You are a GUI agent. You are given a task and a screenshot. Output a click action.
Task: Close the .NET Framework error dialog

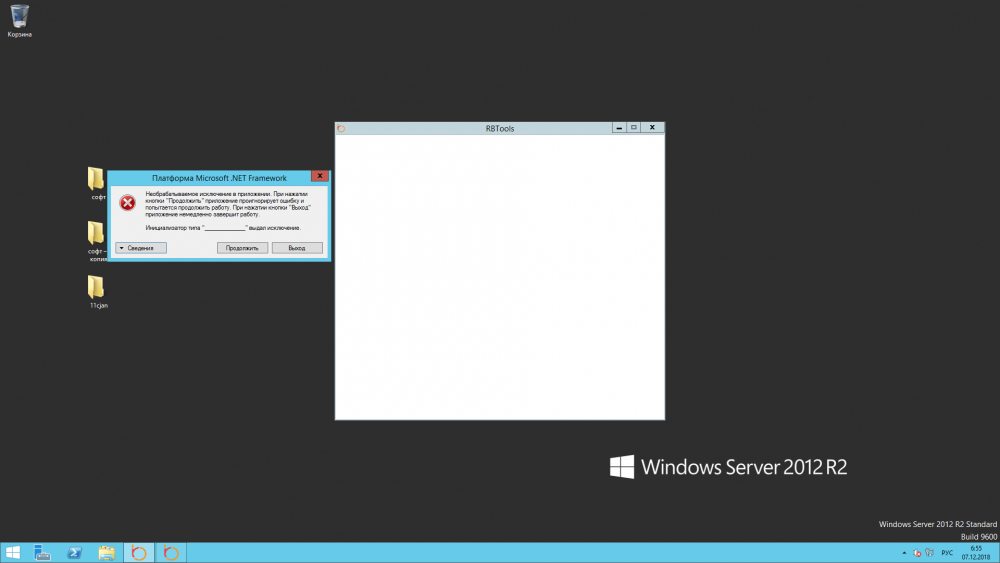click(319, 176)
